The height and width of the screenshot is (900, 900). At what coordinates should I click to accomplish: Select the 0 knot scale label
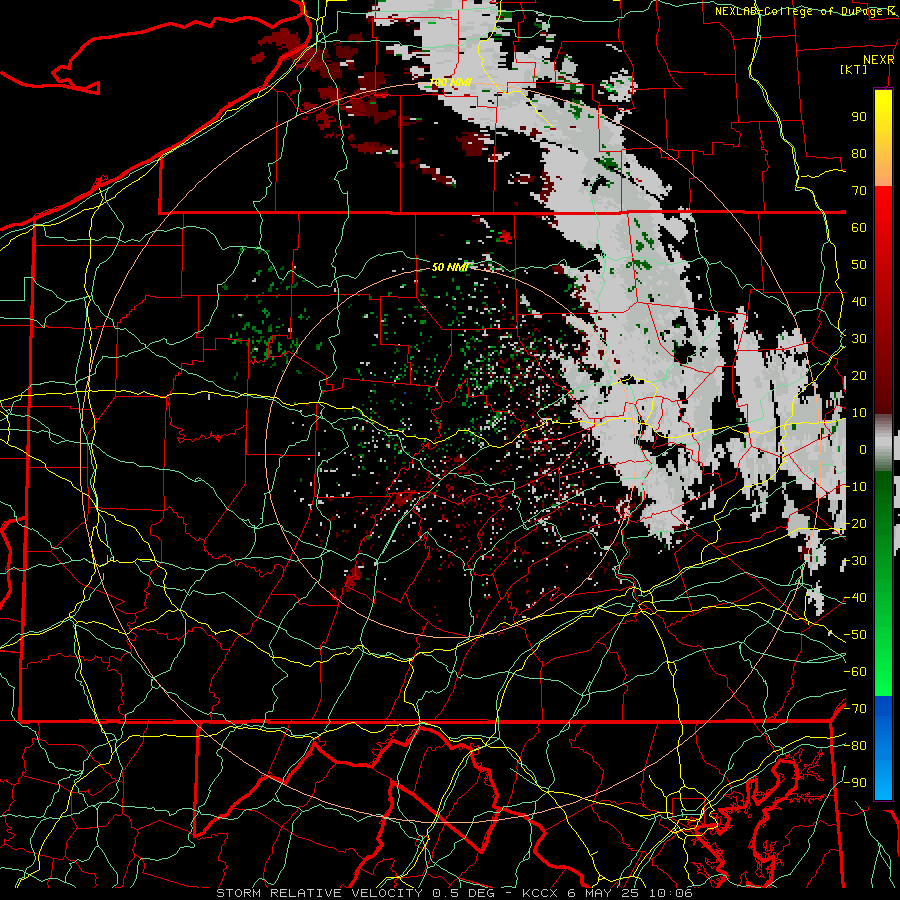coord(863,449)
